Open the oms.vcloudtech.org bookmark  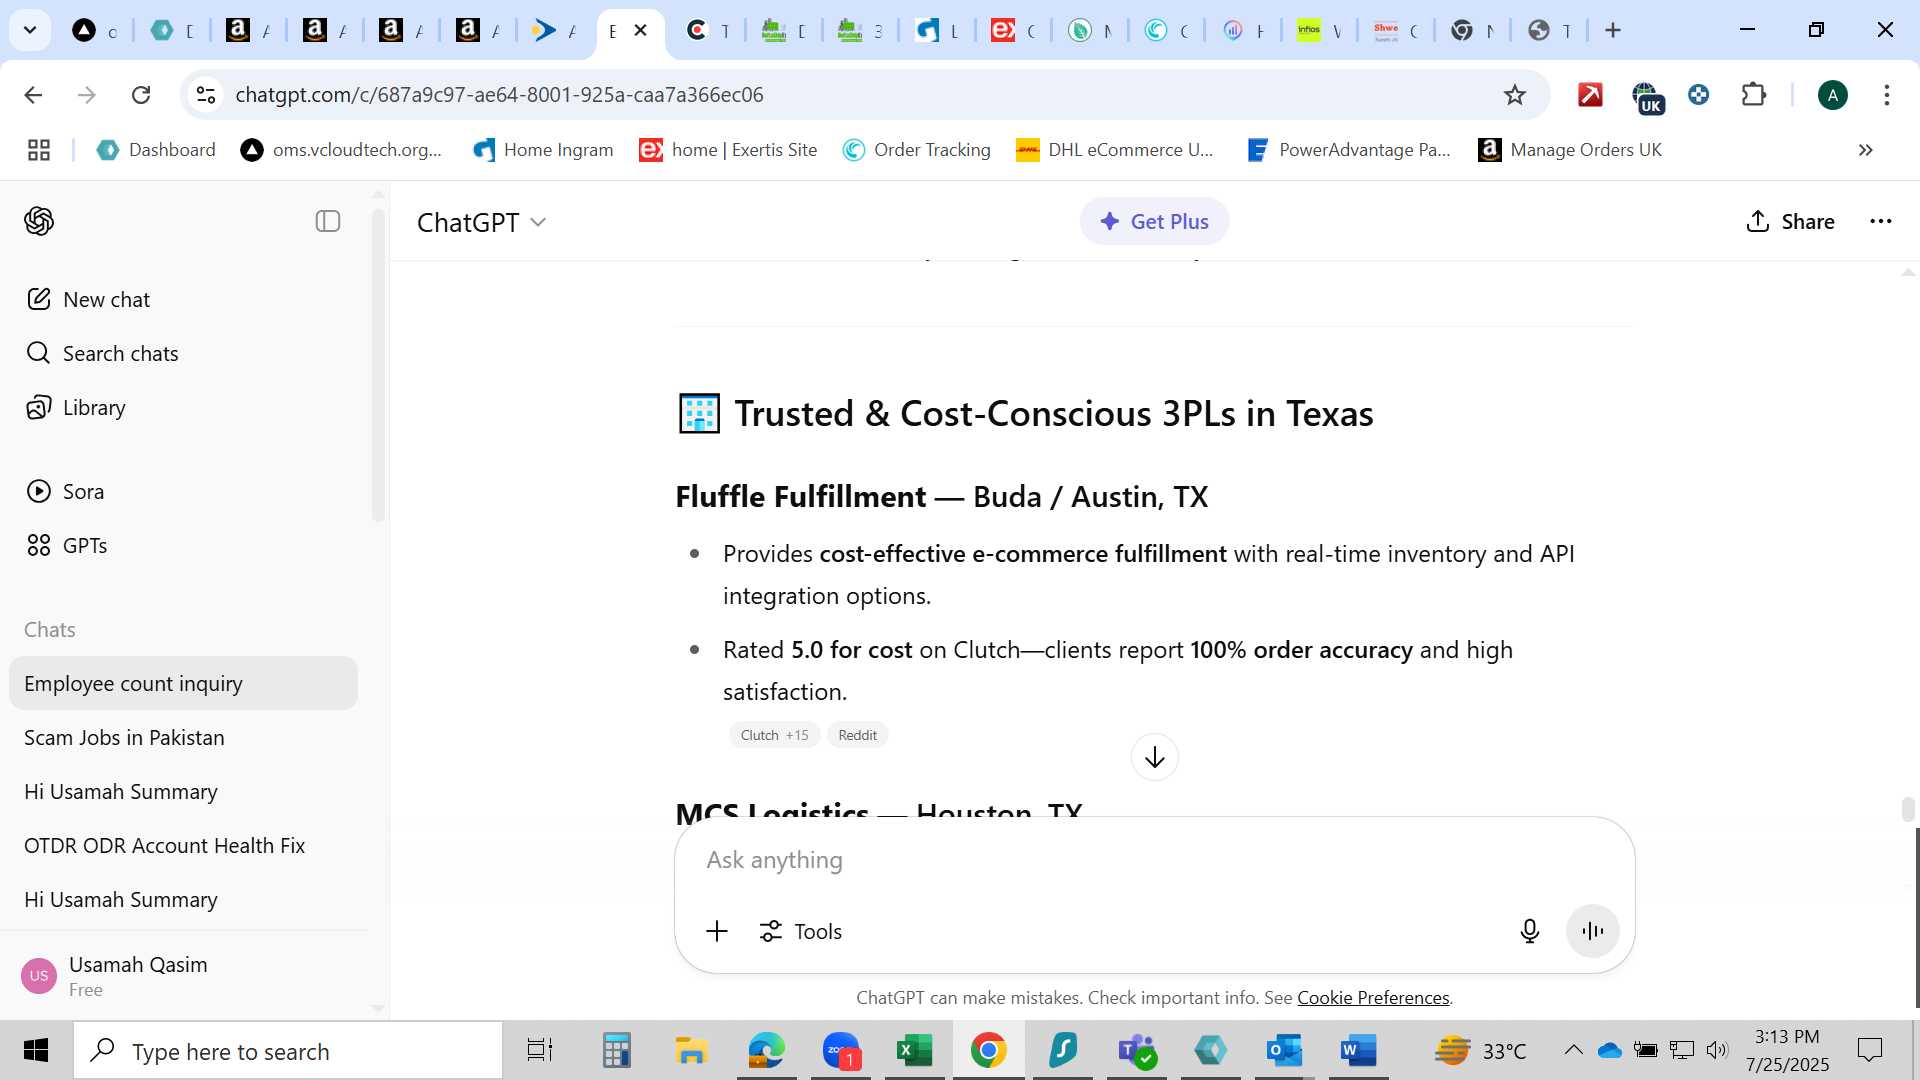pos(341,150)
